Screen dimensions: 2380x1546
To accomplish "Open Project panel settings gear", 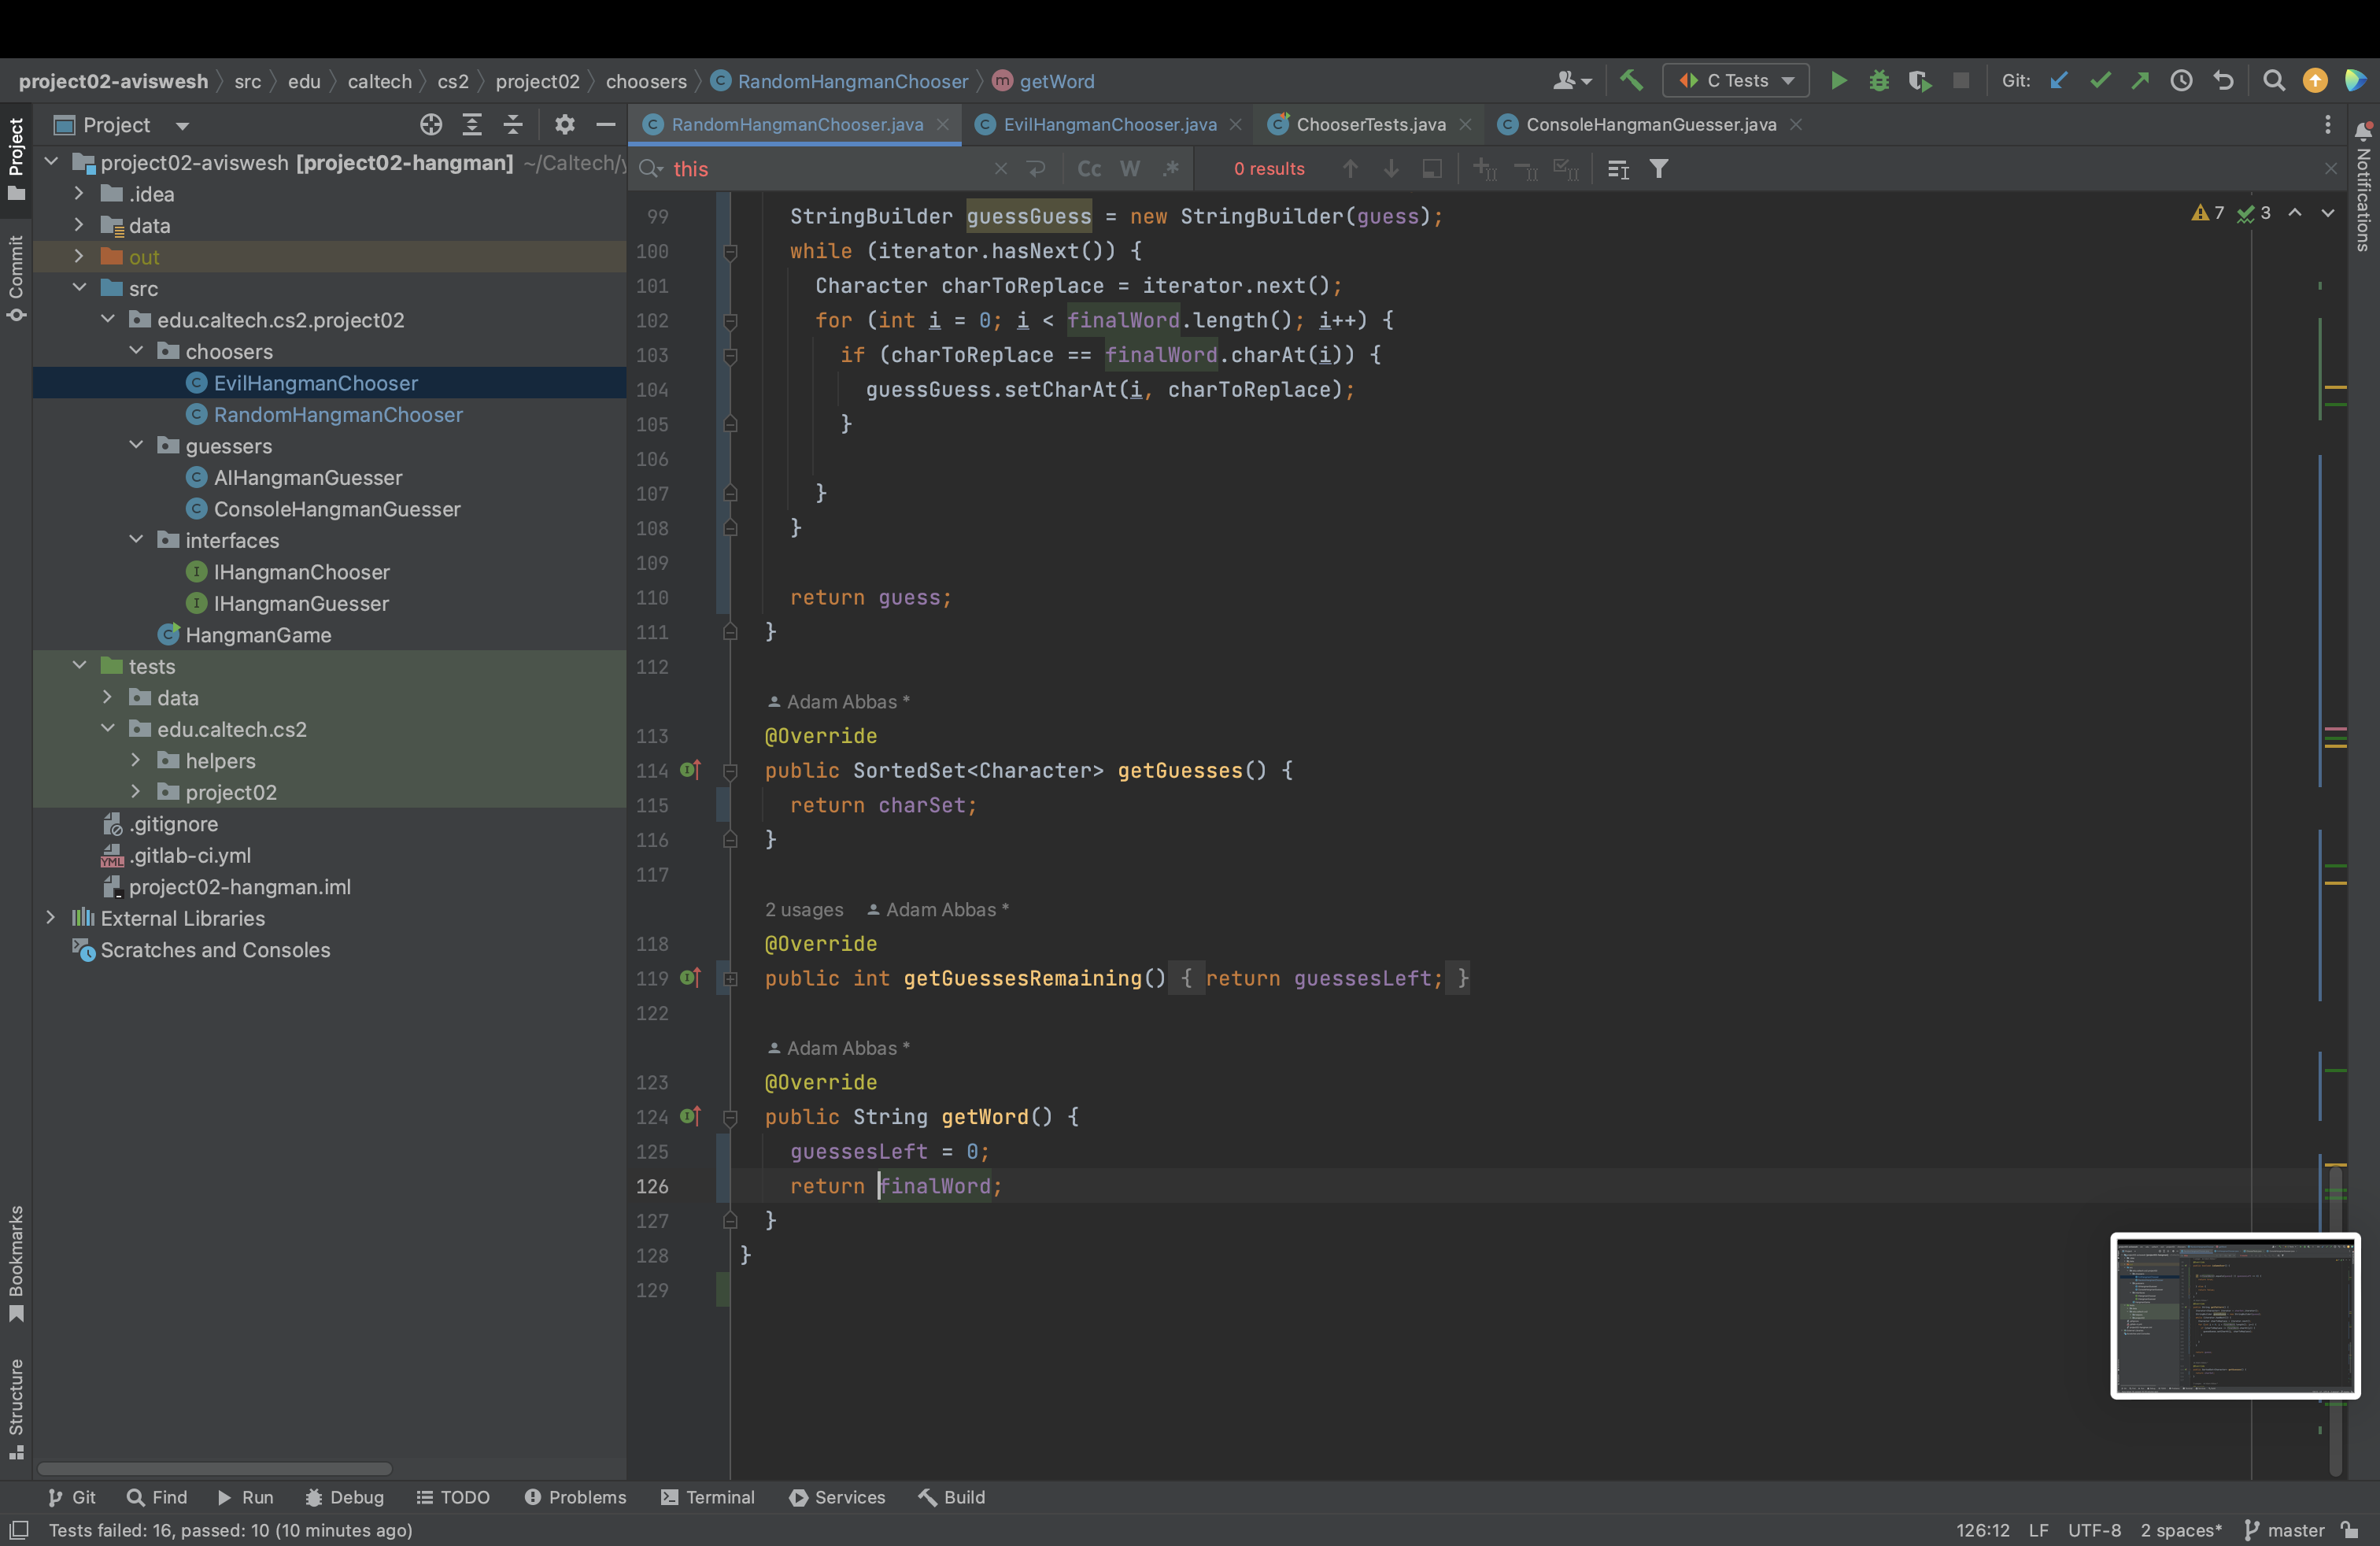I will (x=564, y=124).
